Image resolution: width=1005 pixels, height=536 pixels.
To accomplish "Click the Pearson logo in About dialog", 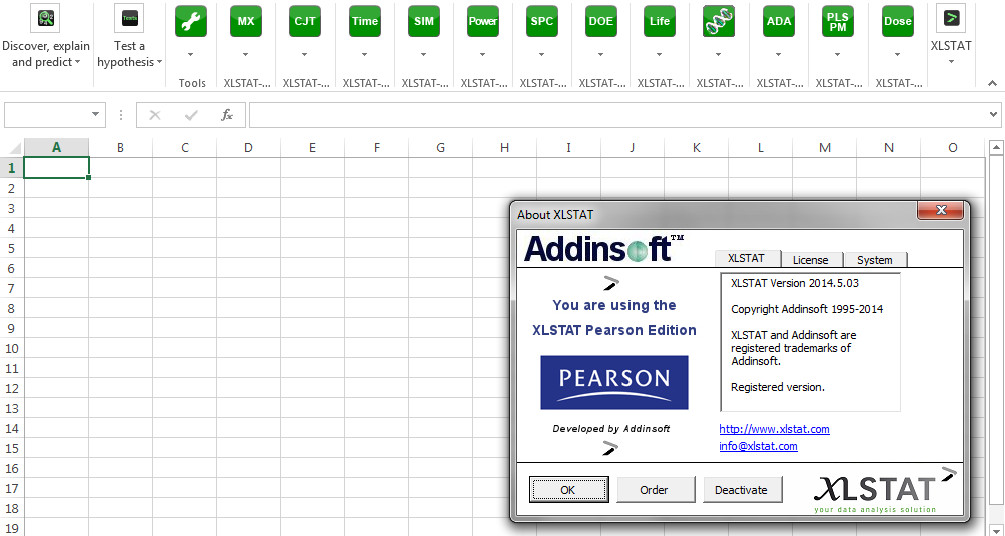I will coord(614,383).
